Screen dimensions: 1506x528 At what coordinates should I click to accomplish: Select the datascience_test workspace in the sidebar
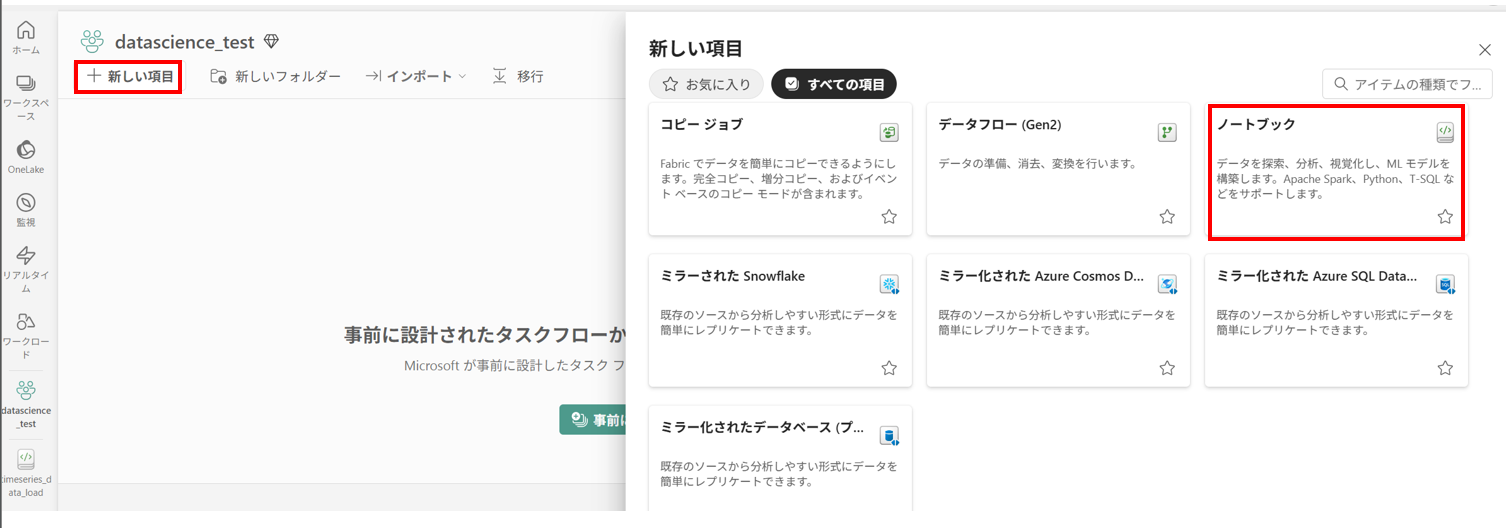tap(26, 404)
